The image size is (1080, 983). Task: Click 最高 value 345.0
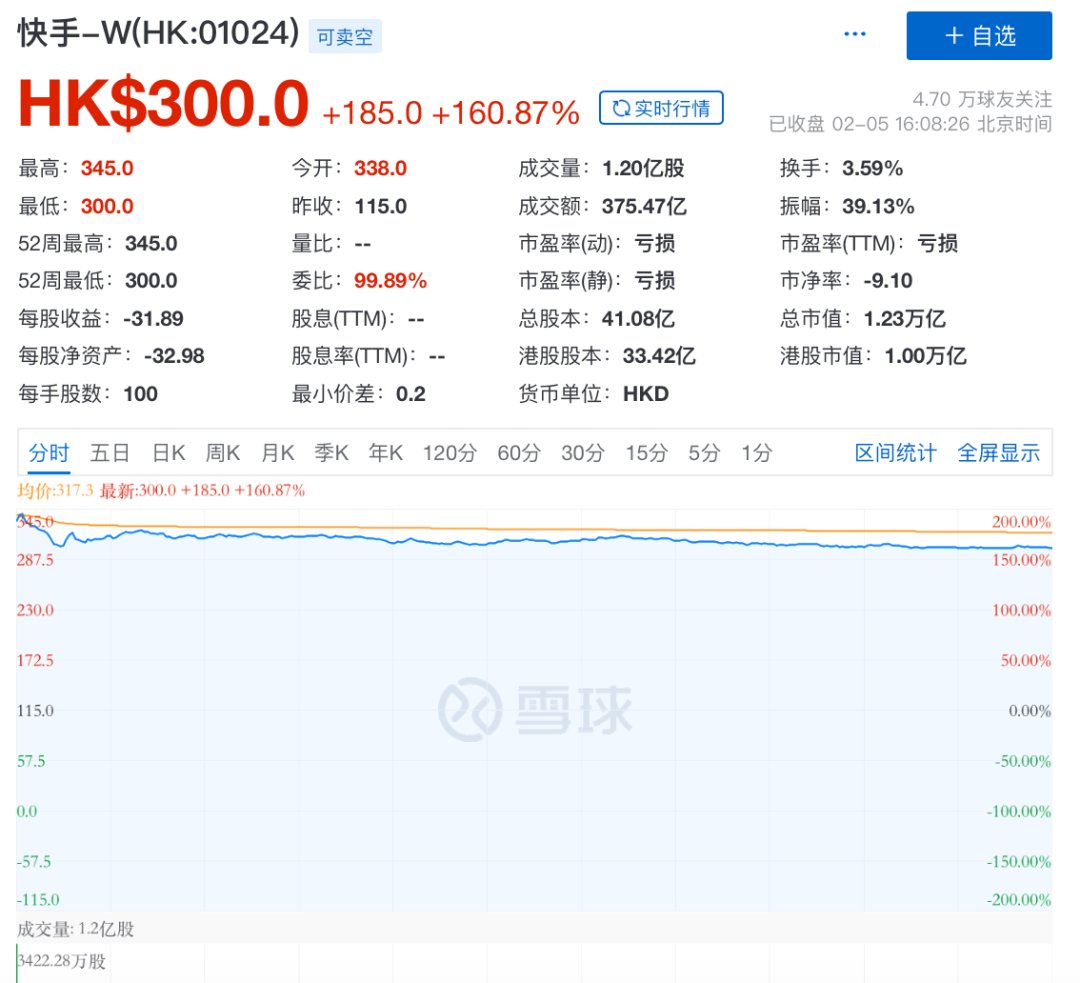(107, 168)
